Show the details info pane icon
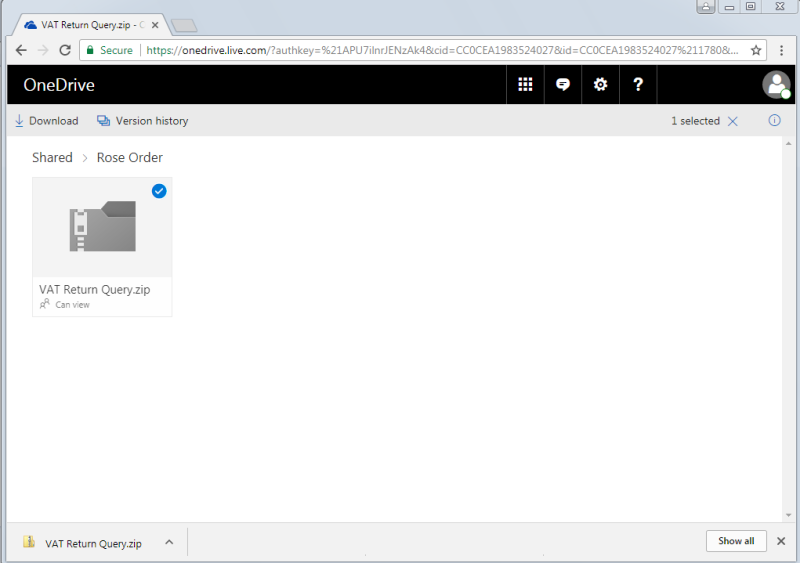 click(x=774, y=121)
